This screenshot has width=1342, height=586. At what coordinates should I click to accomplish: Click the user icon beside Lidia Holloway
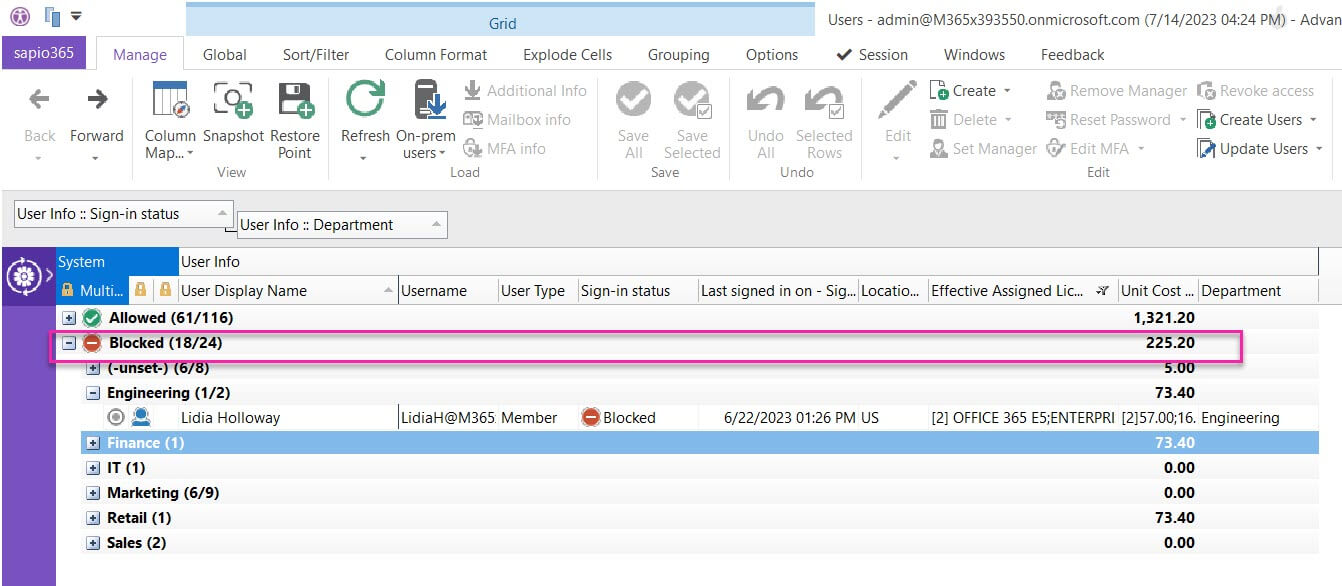pos(141,418)
